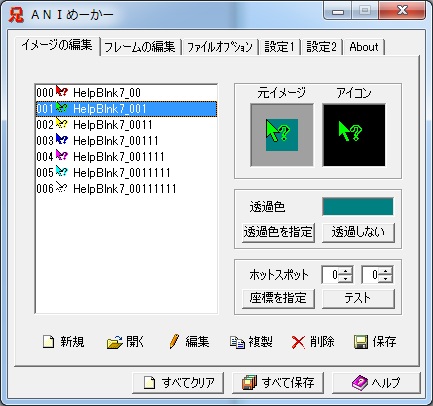Viewport: 433px width, 406px height.
Task: Select list row HelpBlnk7_001111
Action: point(126,157)
